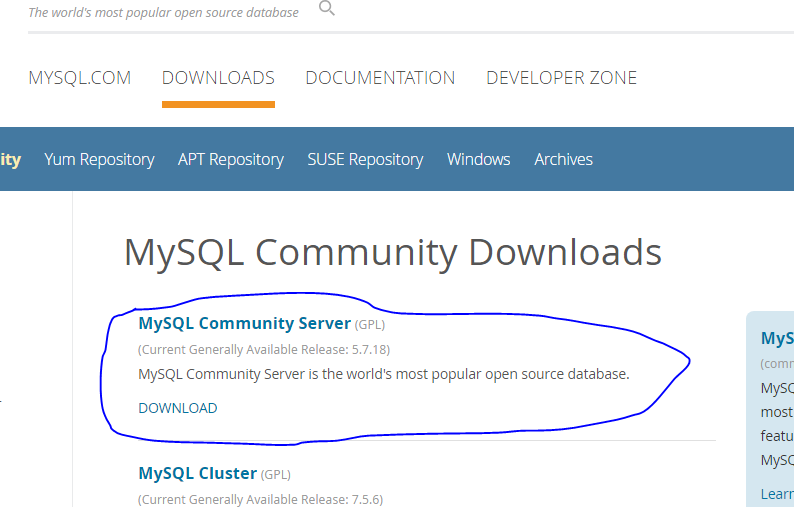
Task: Open the MySQL Community Server title link
Action: [245, 323]
